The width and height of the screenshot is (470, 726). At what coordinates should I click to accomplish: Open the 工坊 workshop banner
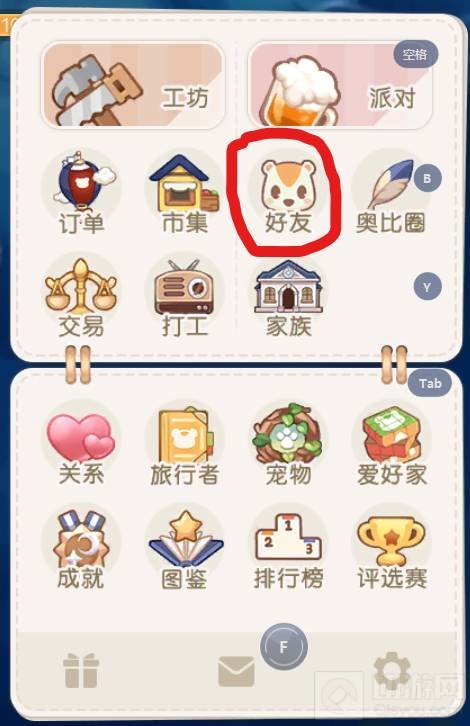133,85
